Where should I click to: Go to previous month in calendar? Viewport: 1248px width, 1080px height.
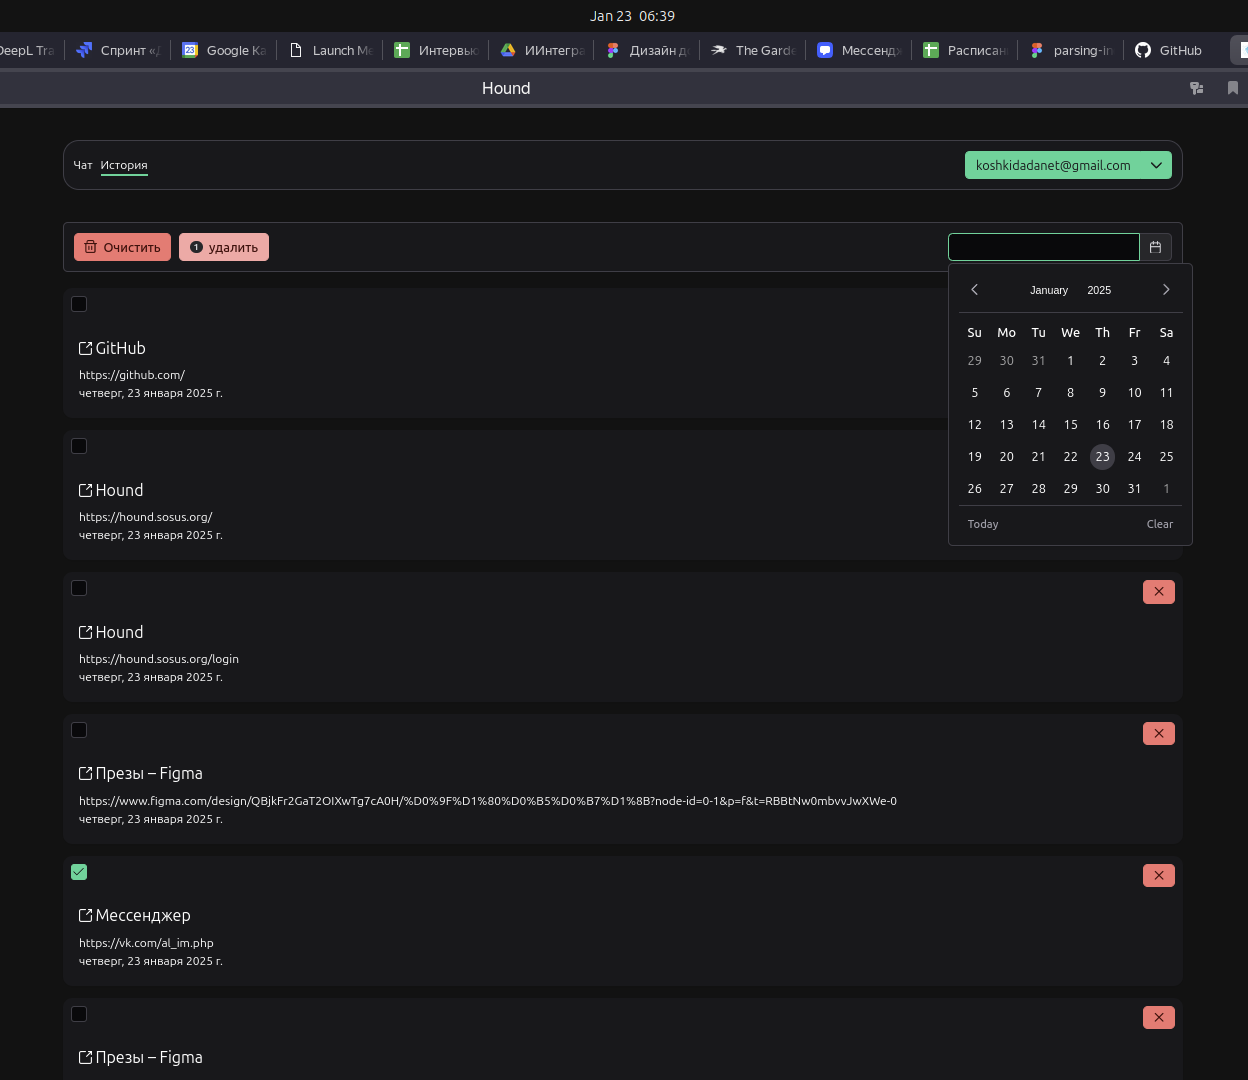tap(975, 290)
